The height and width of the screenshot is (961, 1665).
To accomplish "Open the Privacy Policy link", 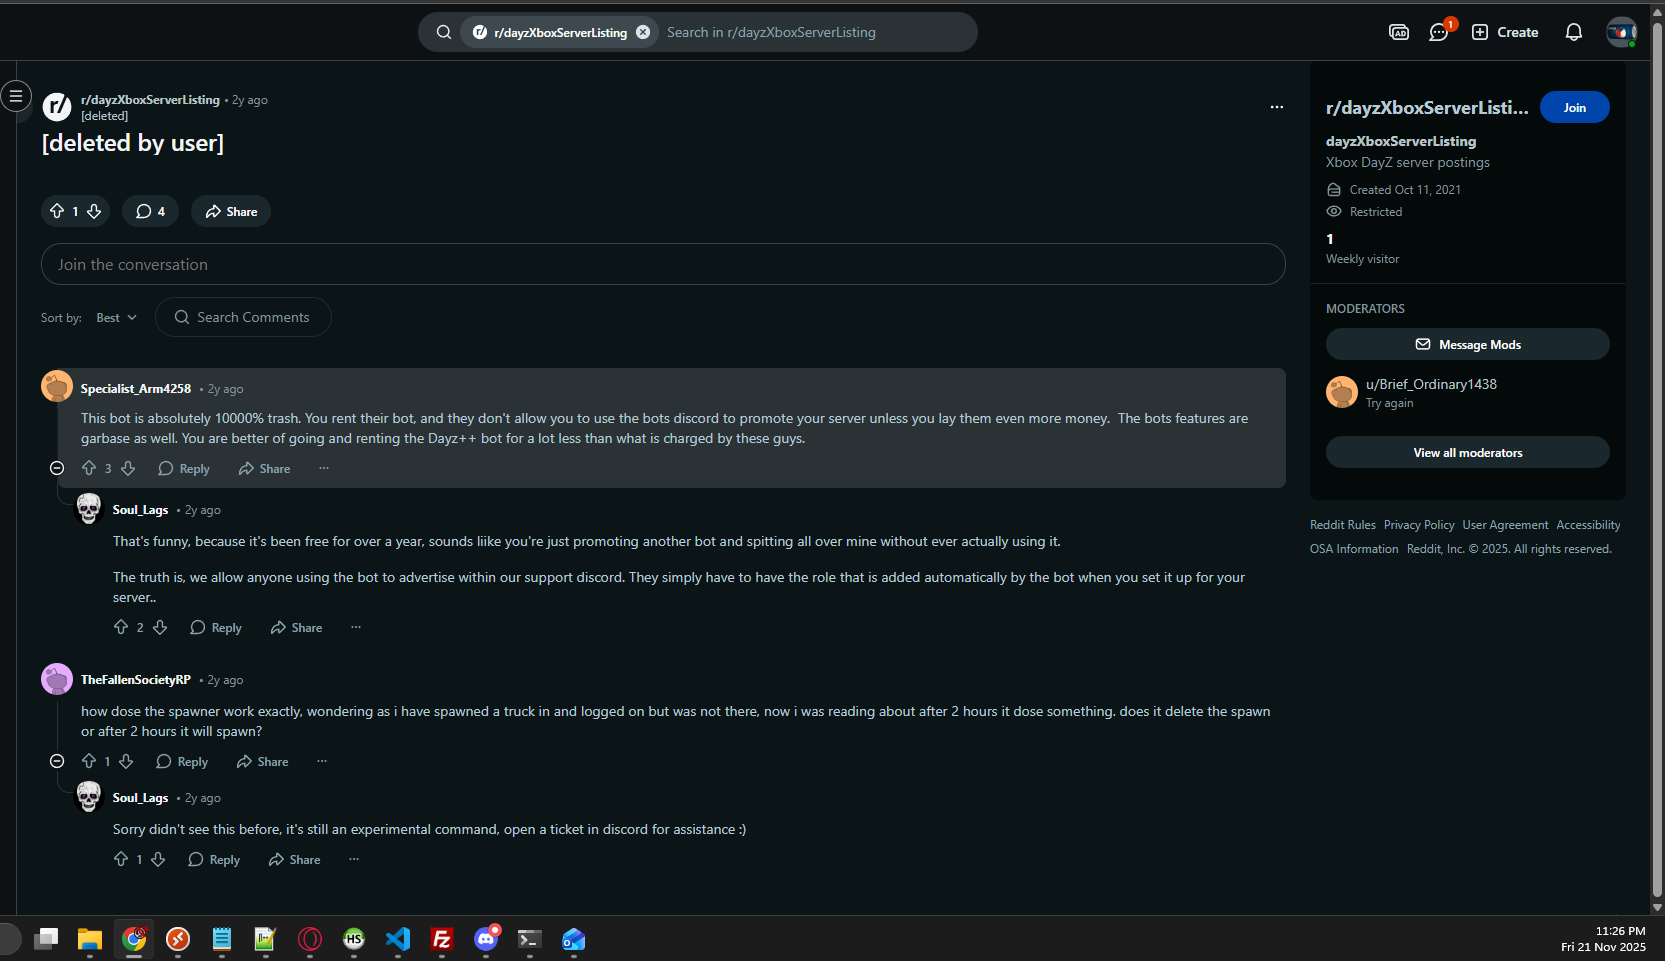I will point(1419,525).
